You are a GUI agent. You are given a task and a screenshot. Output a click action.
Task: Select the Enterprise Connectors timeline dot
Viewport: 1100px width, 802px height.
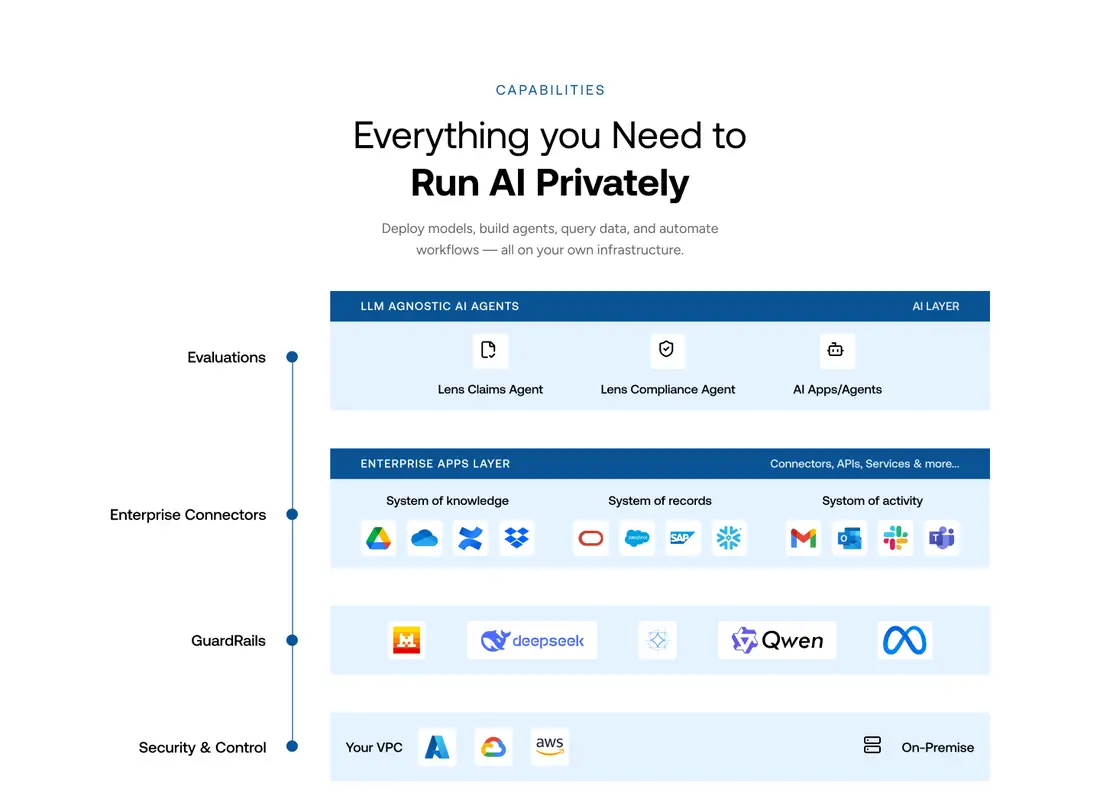pyautogui.click(x=292, y=514)
